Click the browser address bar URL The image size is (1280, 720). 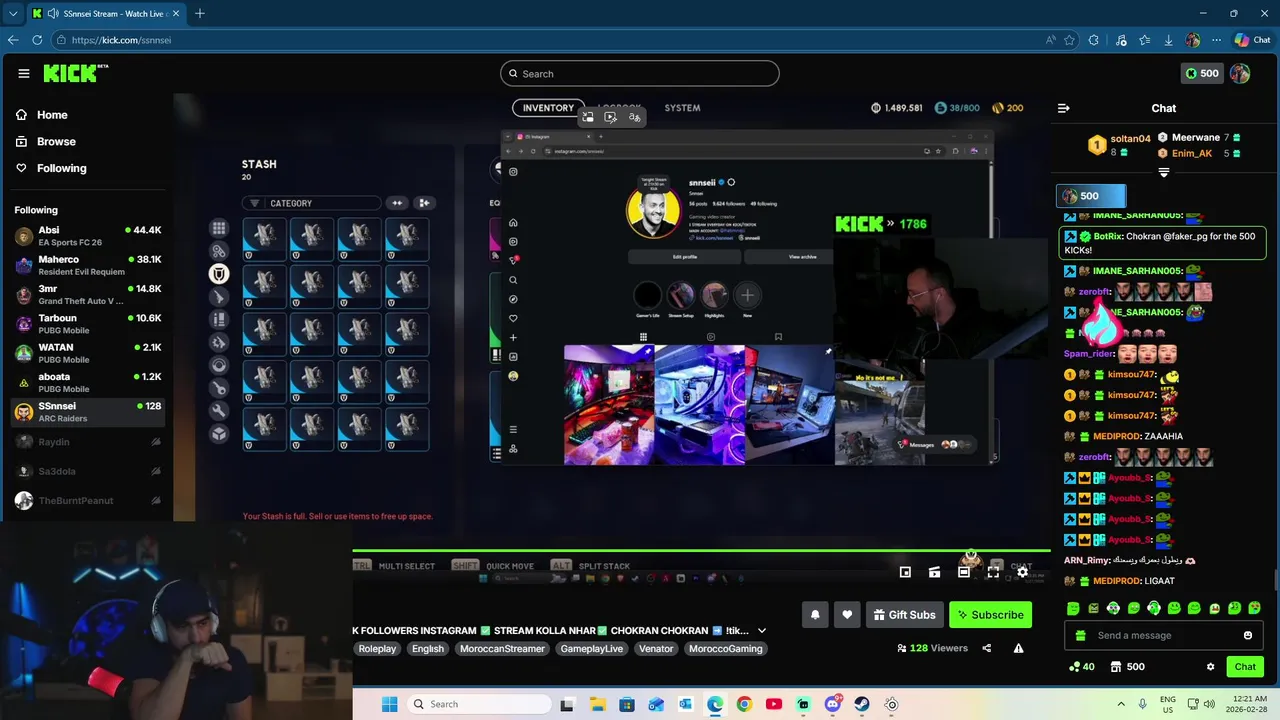pyautogui.click(x=121, y=40)
